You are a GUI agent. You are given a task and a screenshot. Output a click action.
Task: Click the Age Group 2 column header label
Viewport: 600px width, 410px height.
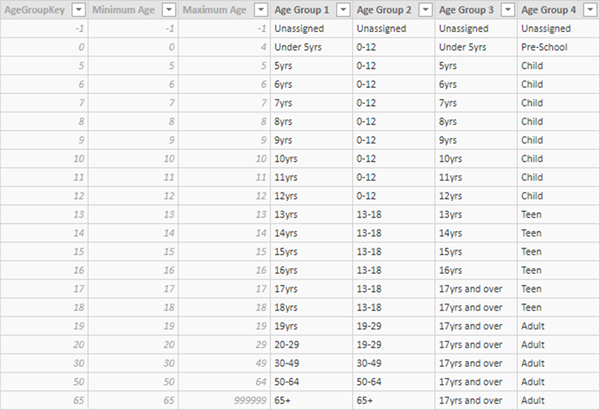(x=385, y=10)
